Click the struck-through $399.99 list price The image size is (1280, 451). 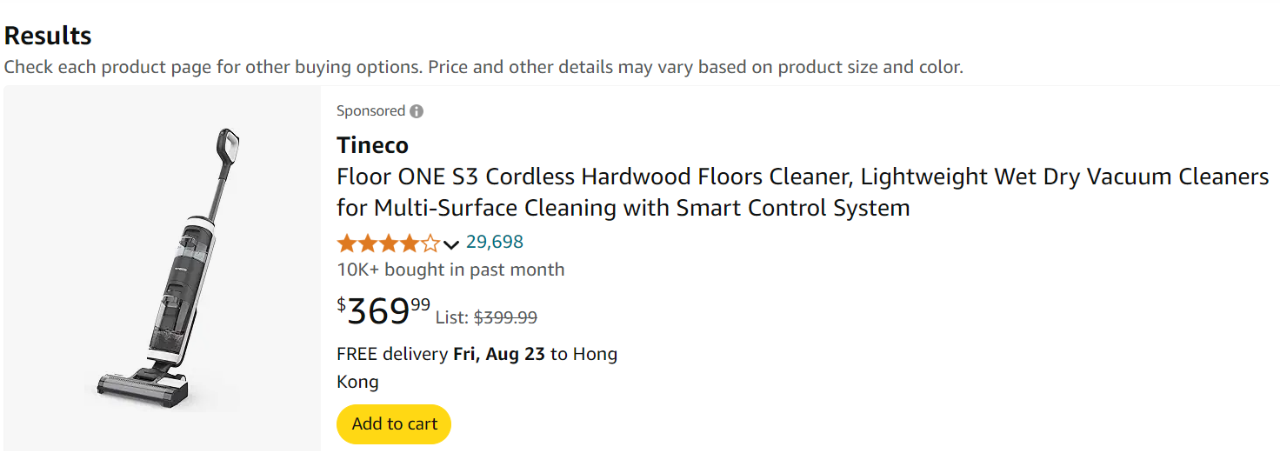coord(505,317)
